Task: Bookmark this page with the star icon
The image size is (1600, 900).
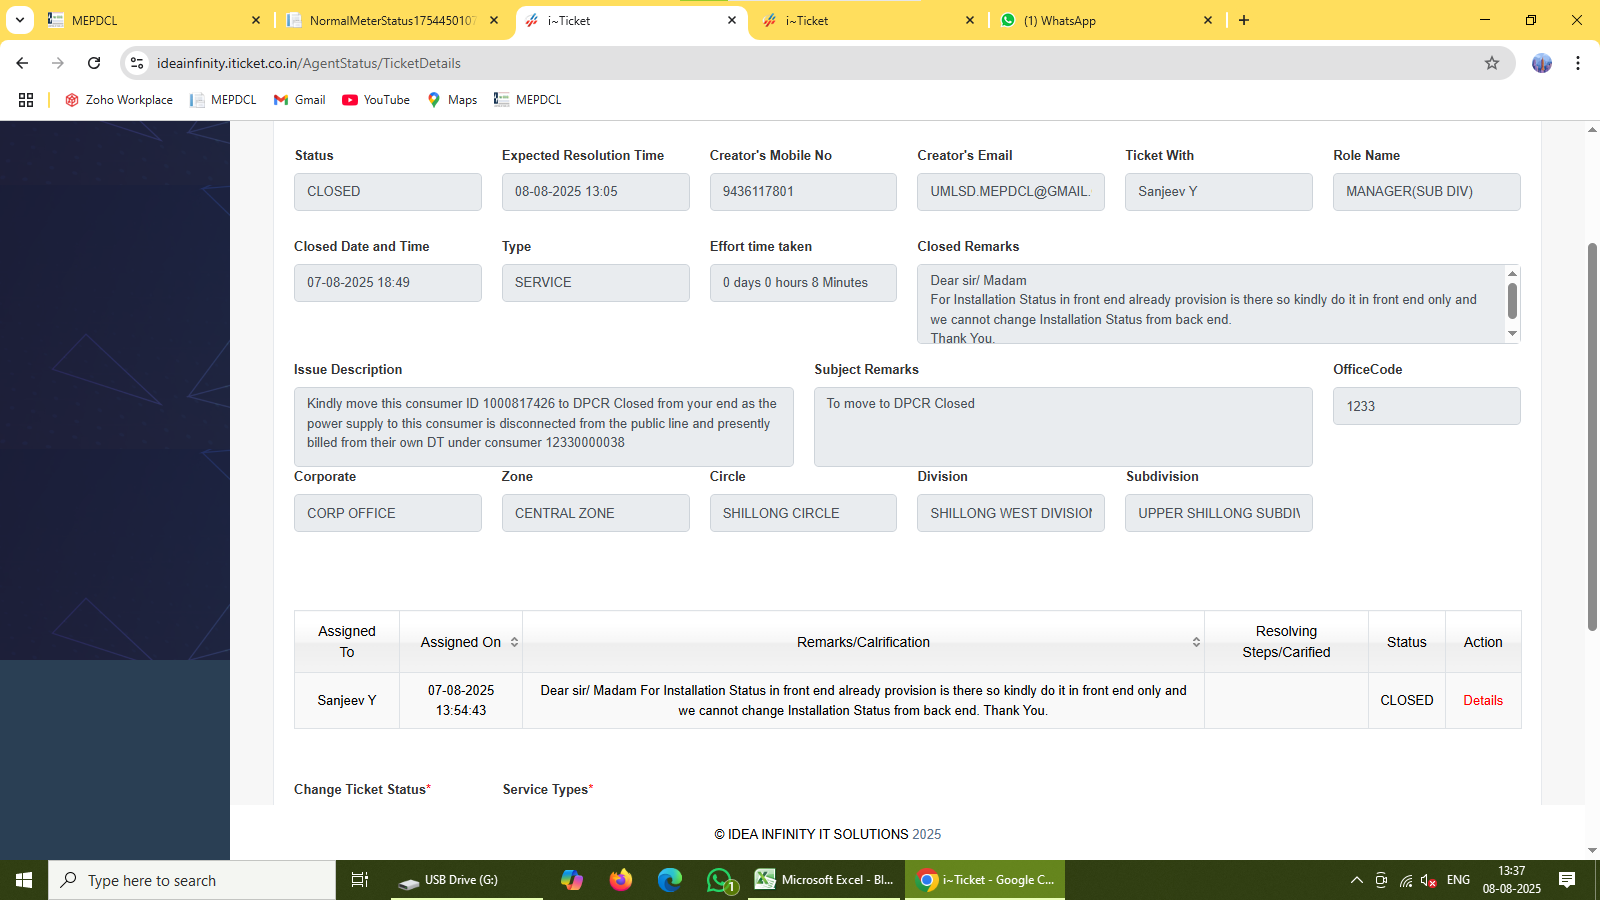Action: pos(1492,63)
